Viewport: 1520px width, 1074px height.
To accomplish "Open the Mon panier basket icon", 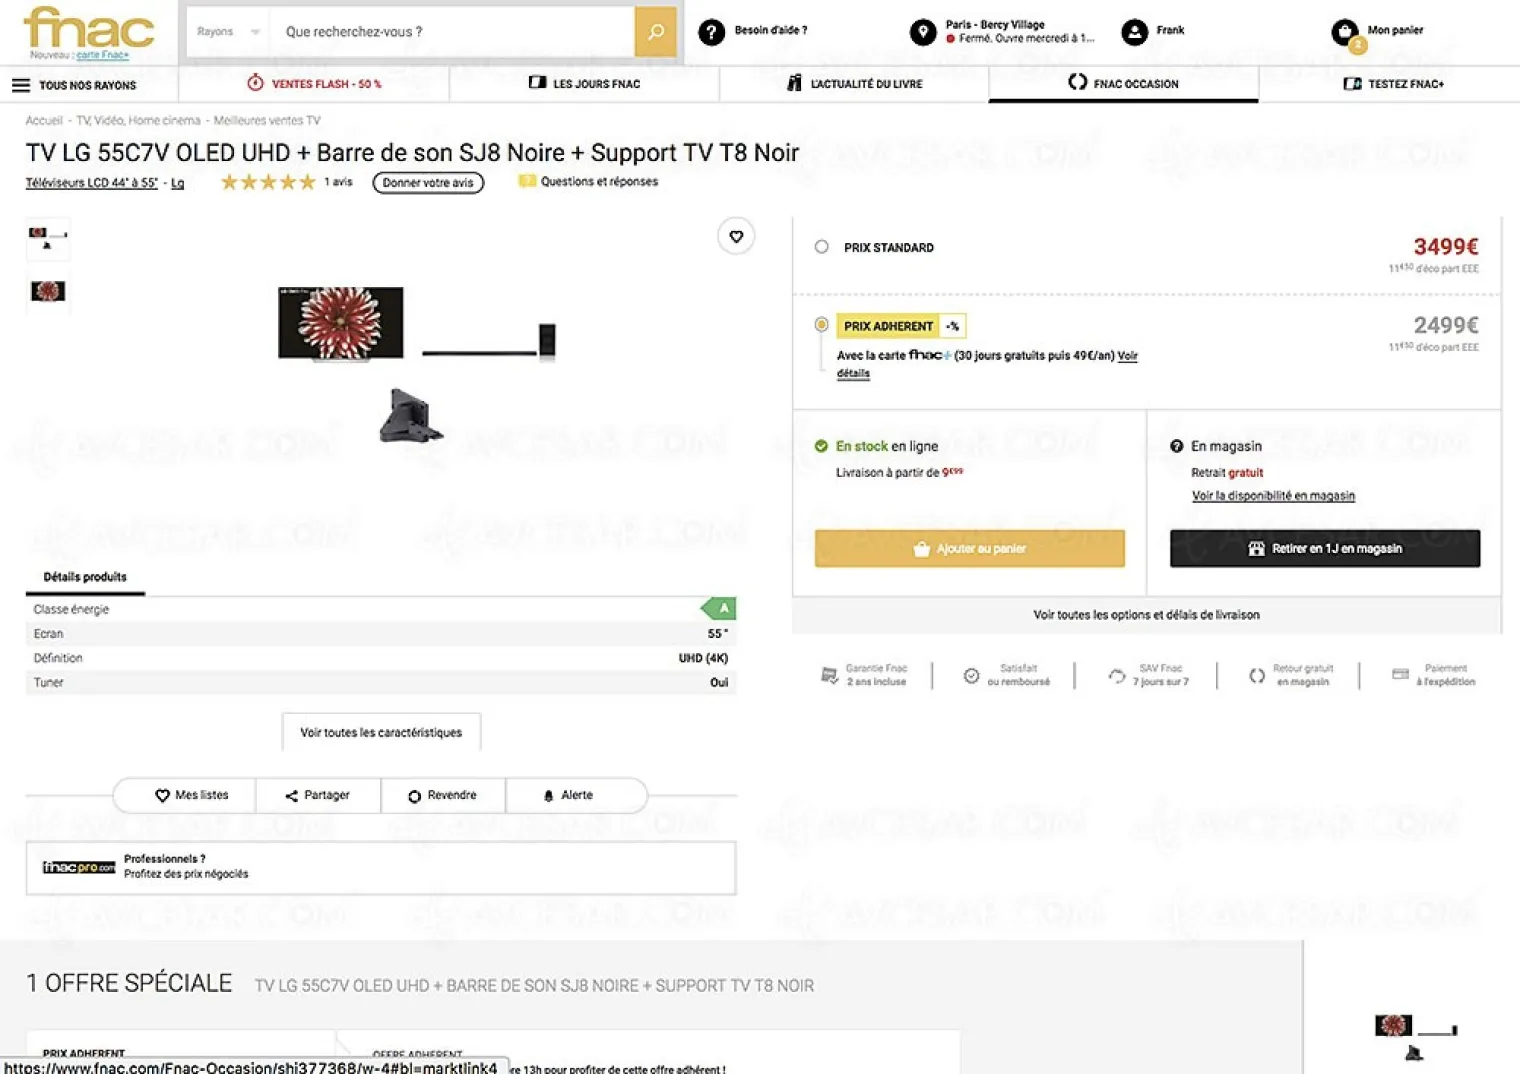I will pyautogui.click(x=1346, y=33).
